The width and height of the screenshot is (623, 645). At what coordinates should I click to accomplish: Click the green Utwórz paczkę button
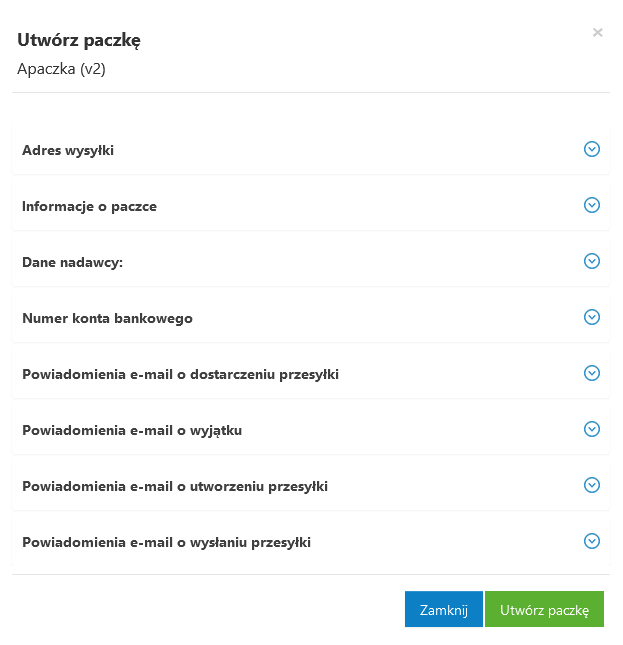click(x=544, y=609)
